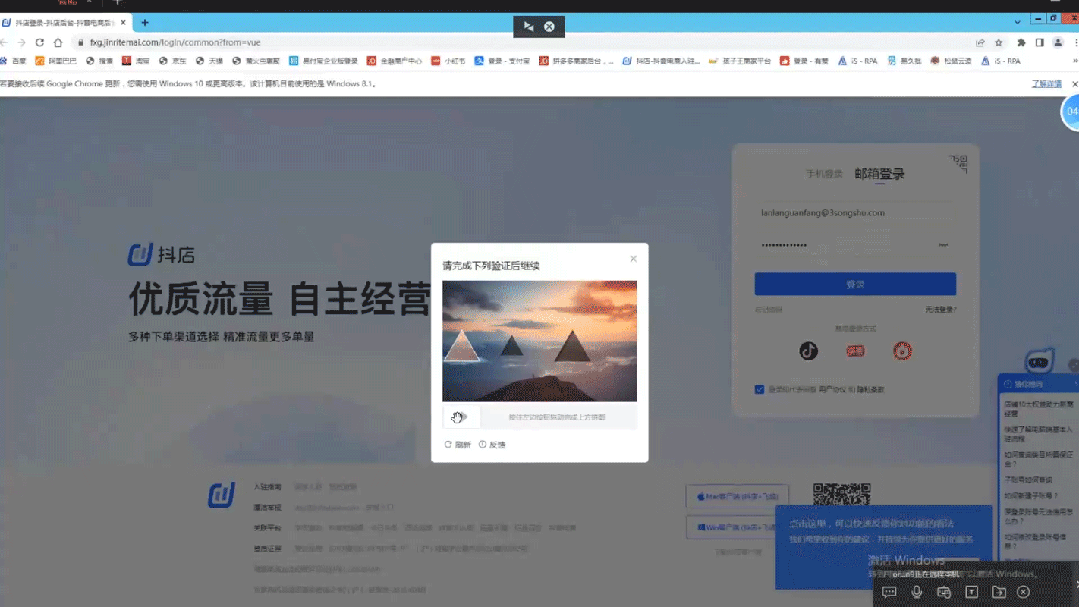Click the Douyin login icon

[x=808, y=350]
